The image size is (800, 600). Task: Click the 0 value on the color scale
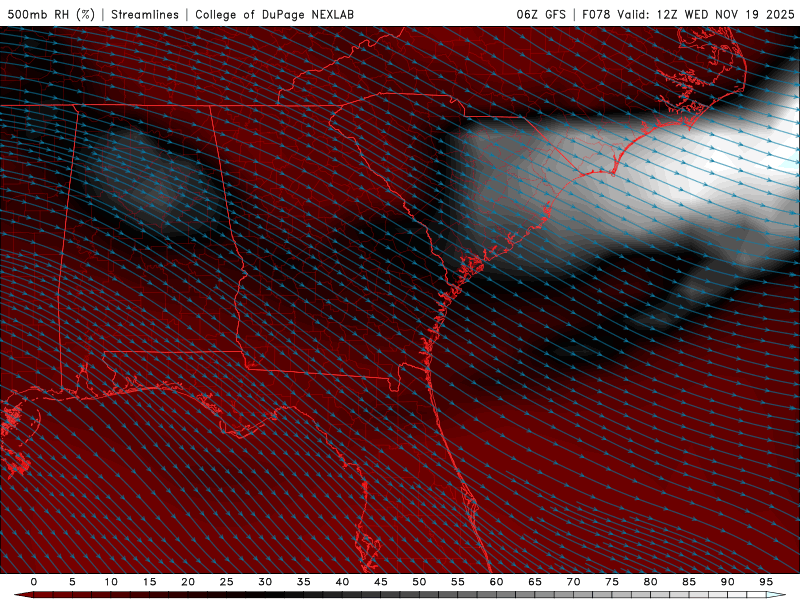(34, 582)
